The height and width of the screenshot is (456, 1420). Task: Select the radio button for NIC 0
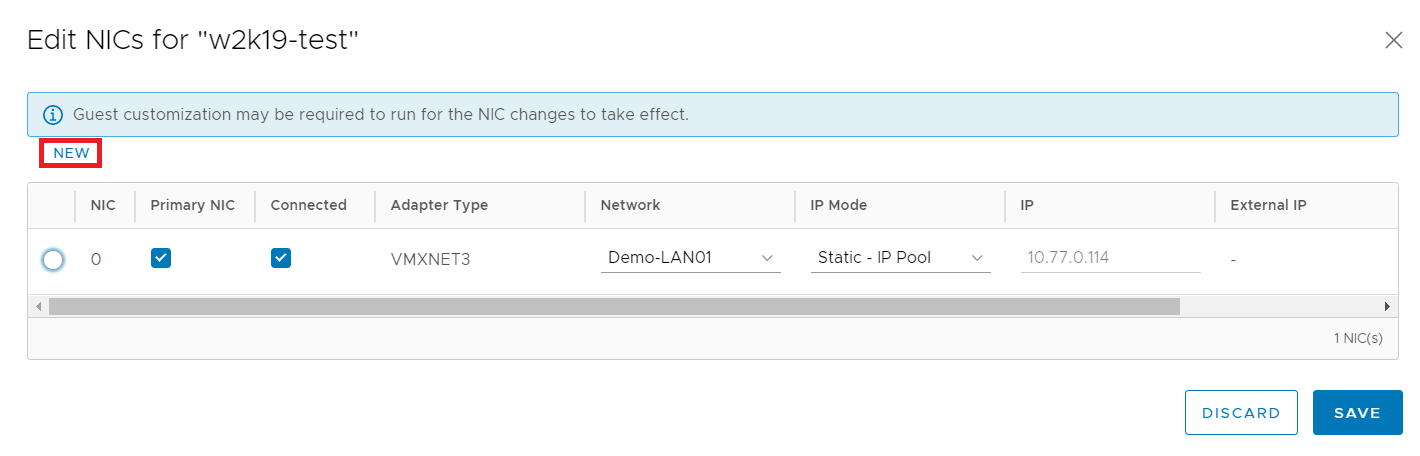point(53,260)
